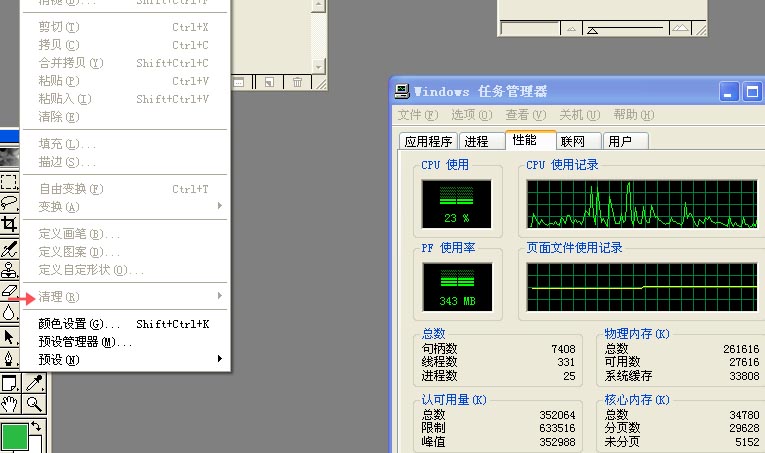Screen dimensions: 765x453
Task: Expand the 变换(A) submenu
Action: click(125, 207)
